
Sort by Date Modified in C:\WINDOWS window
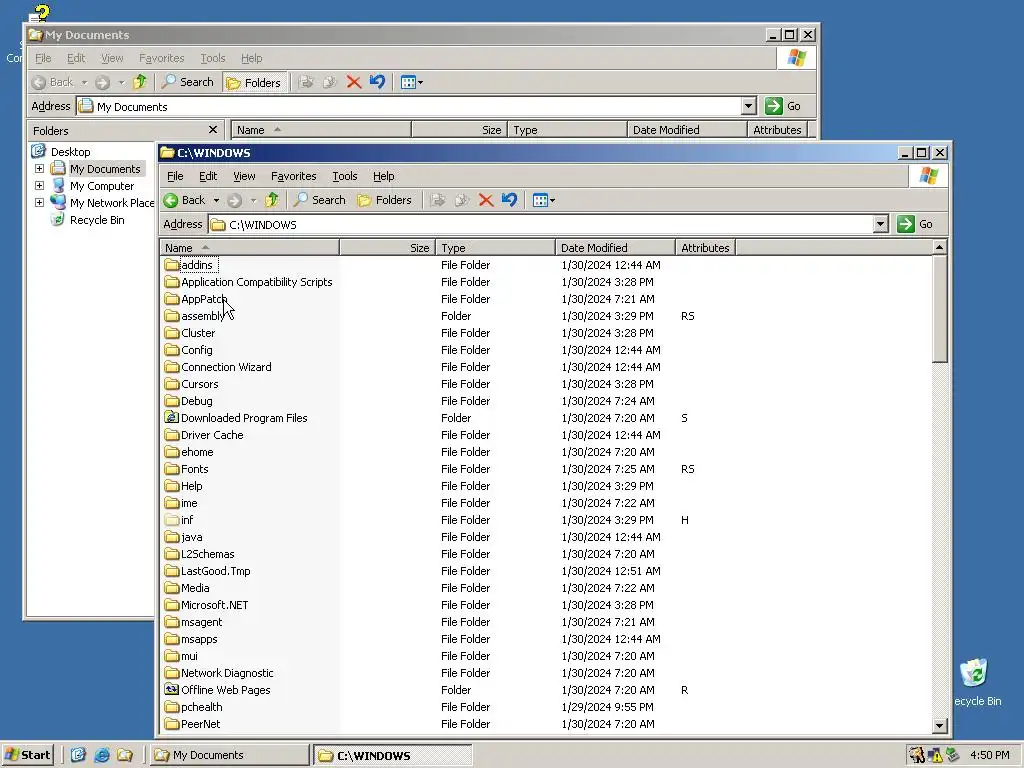pos(615,248)
